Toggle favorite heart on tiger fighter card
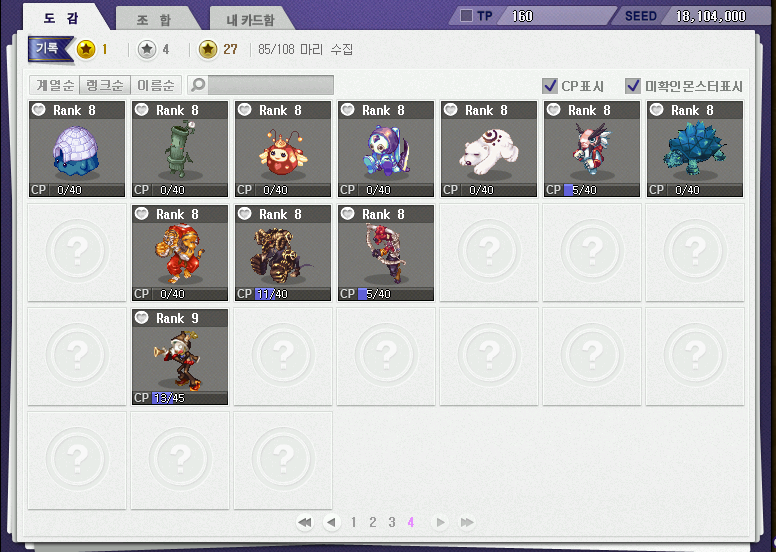 (142, 214)
